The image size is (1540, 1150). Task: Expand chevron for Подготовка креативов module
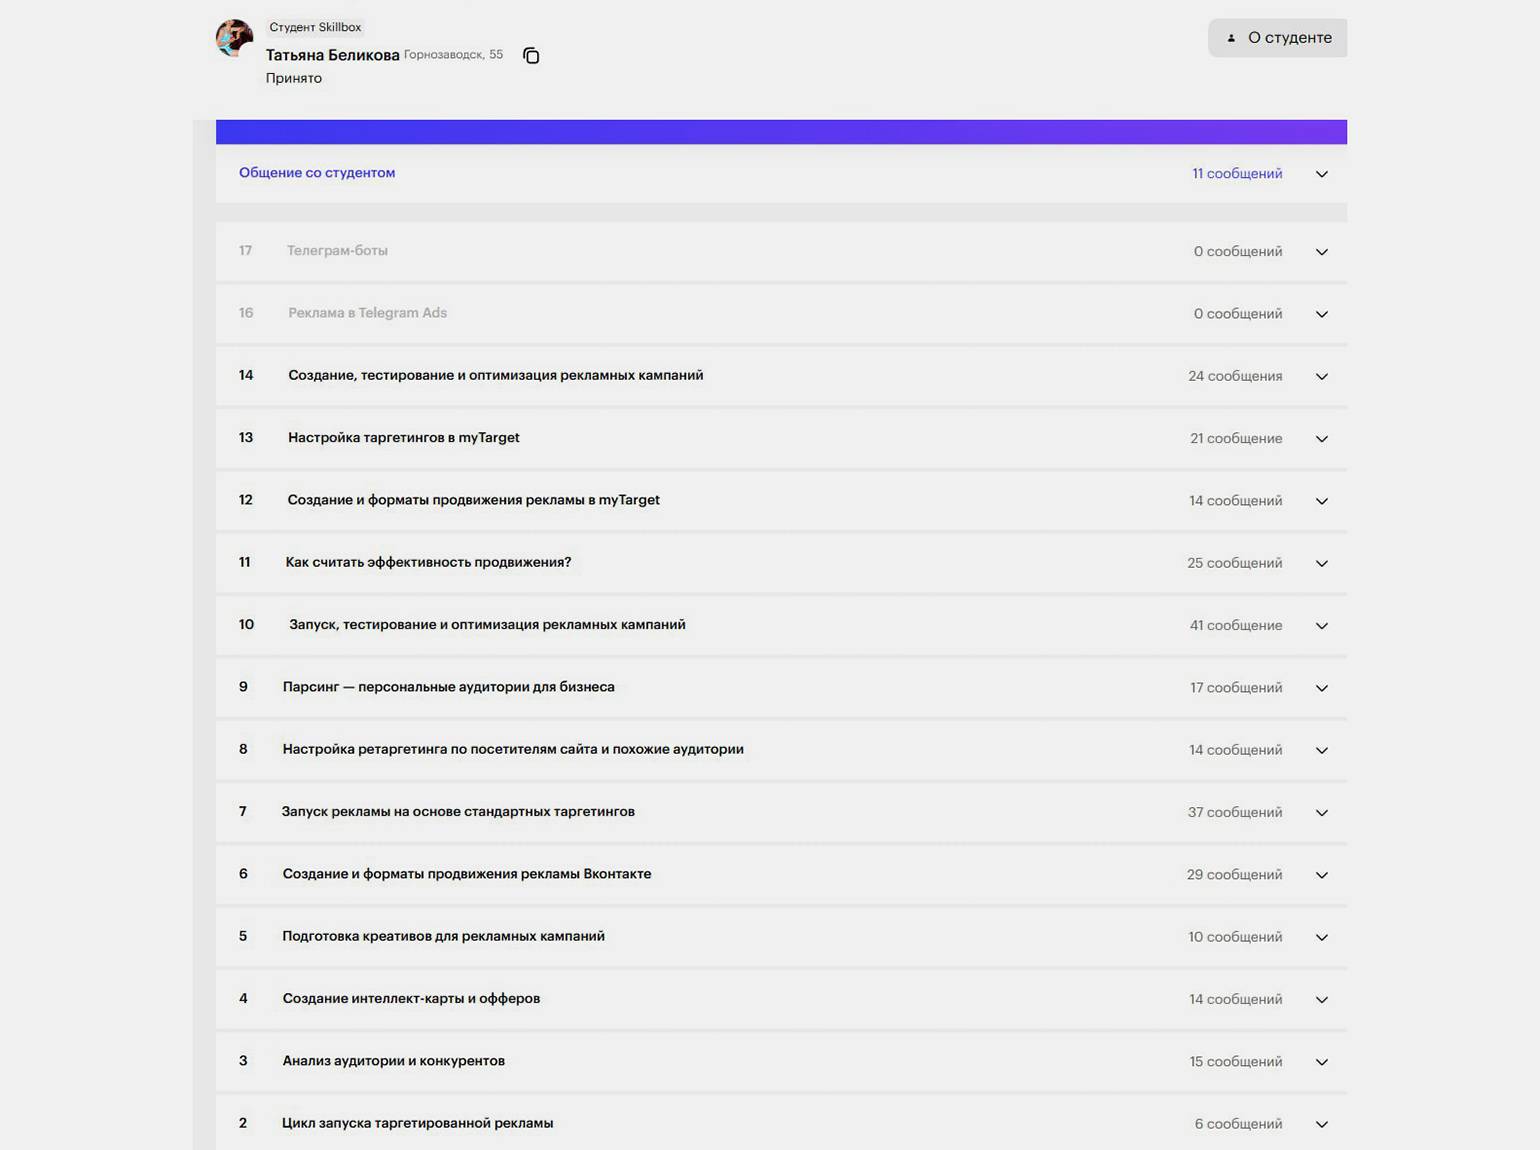pyautogui.click(x=1321, y=937)
